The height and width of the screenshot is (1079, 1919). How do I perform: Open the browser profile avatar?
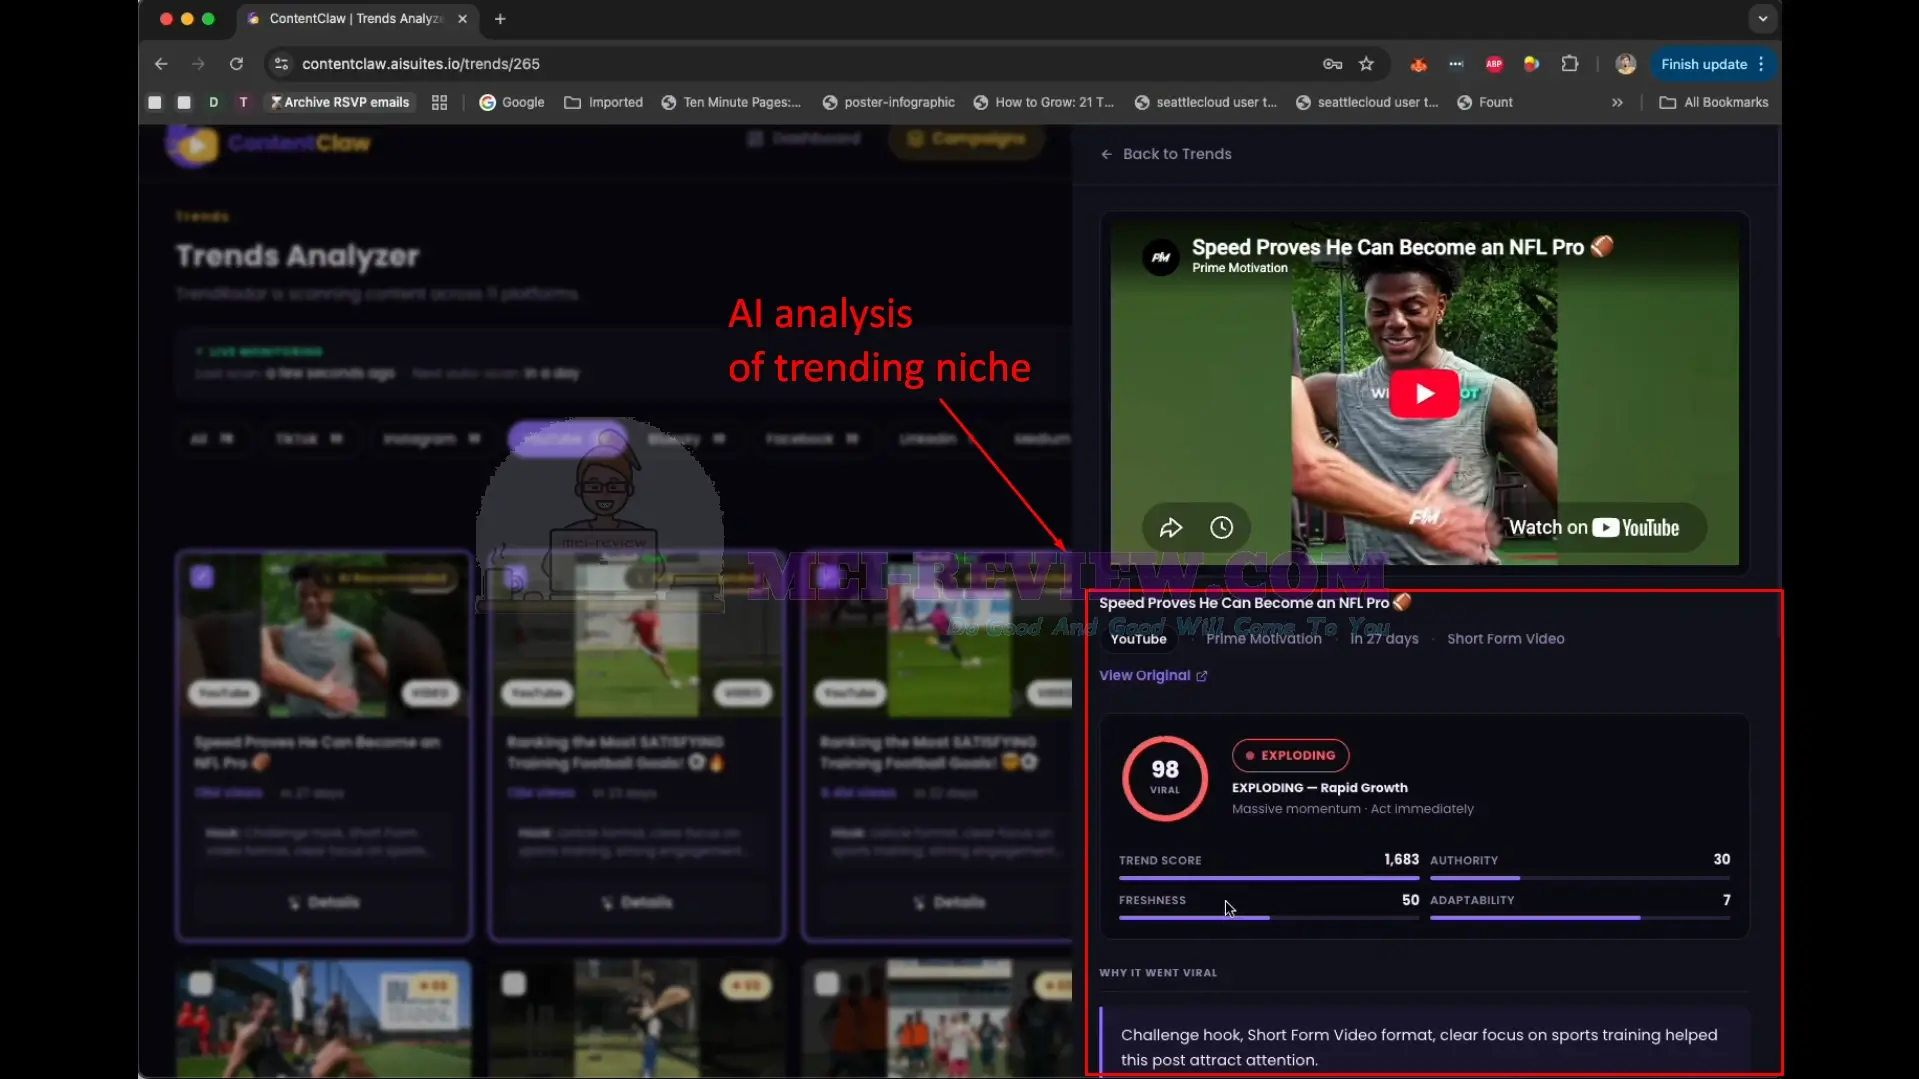tap(1625, 64)
